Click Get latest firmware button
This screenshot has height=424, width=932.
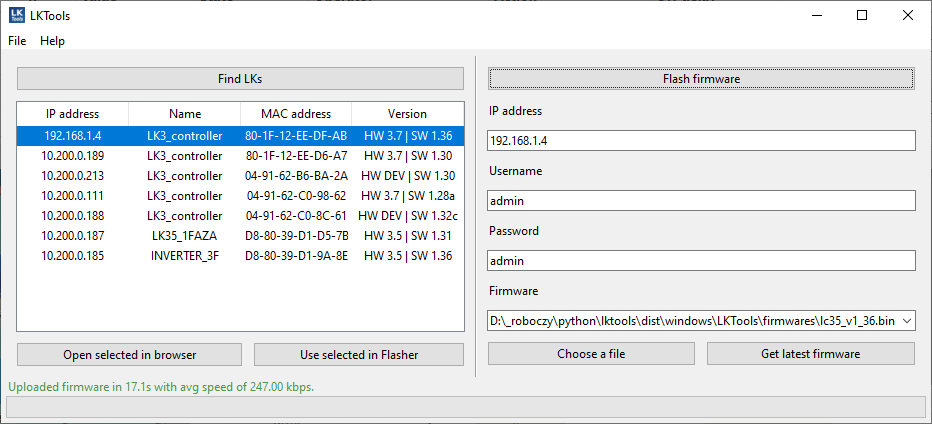pyautogui.click(x=811, y=354)
